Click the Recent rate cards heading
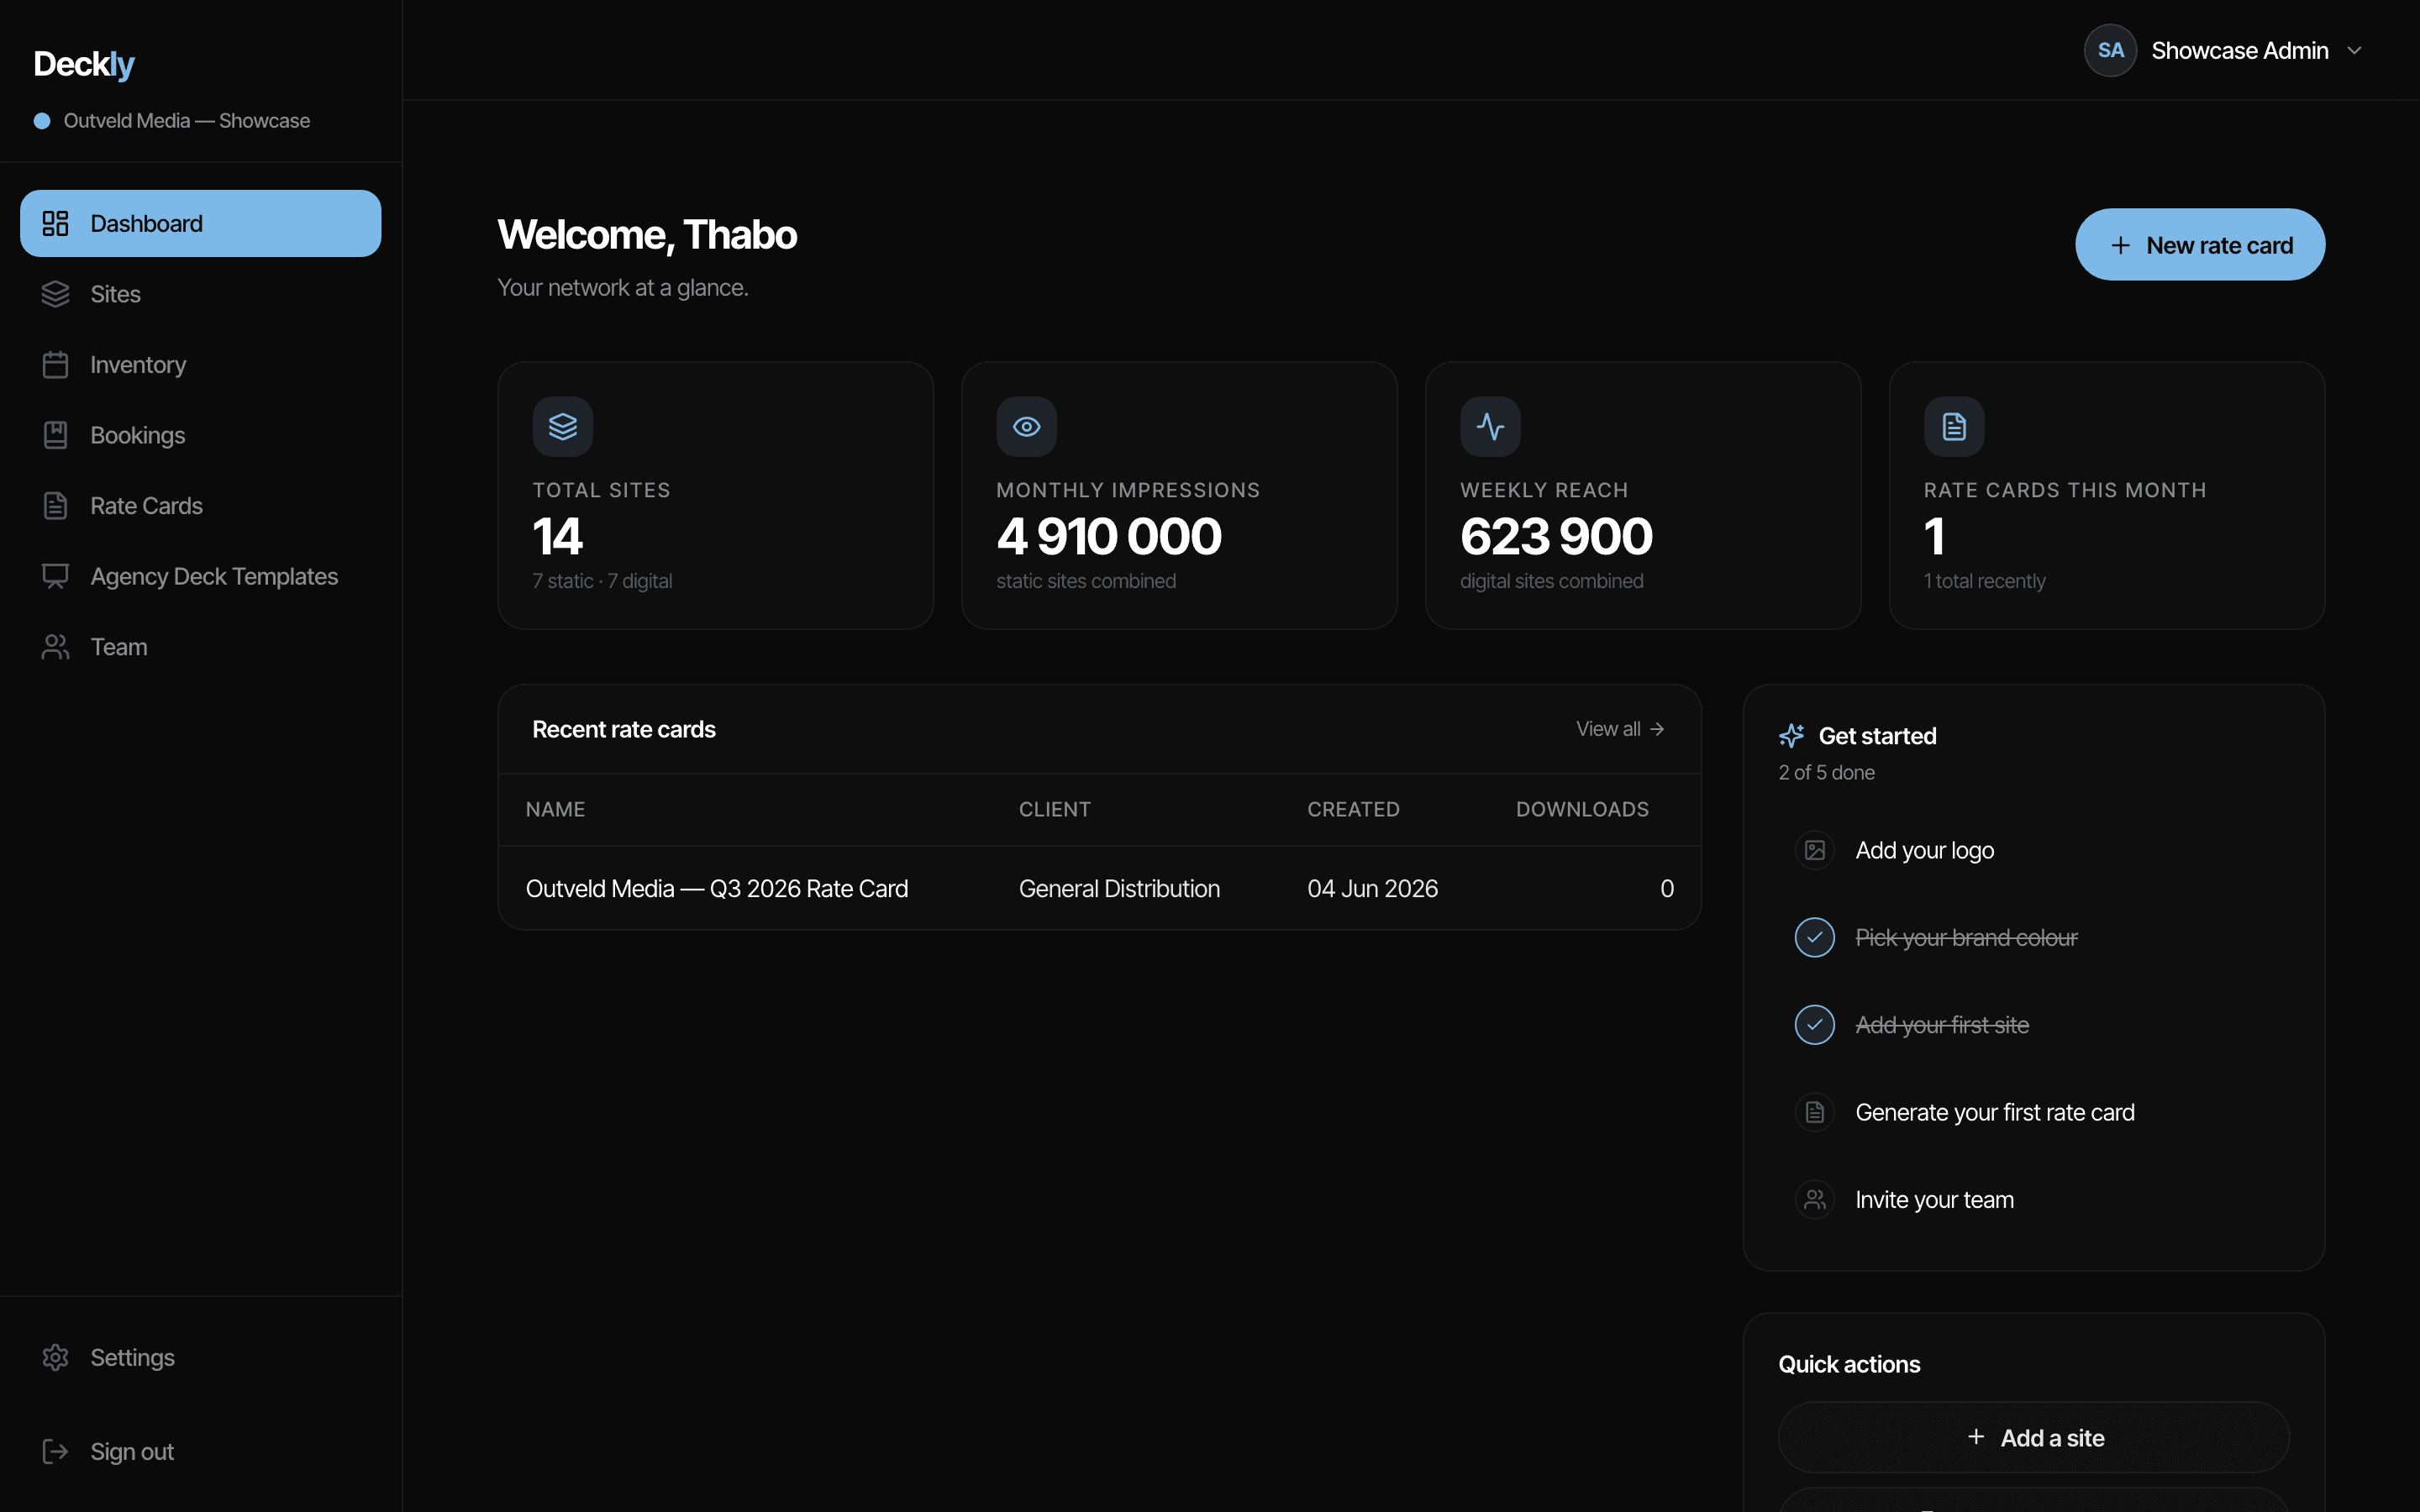Image resolution: width=2420 pixels, height=1512 pixels. tap(623, 729)
